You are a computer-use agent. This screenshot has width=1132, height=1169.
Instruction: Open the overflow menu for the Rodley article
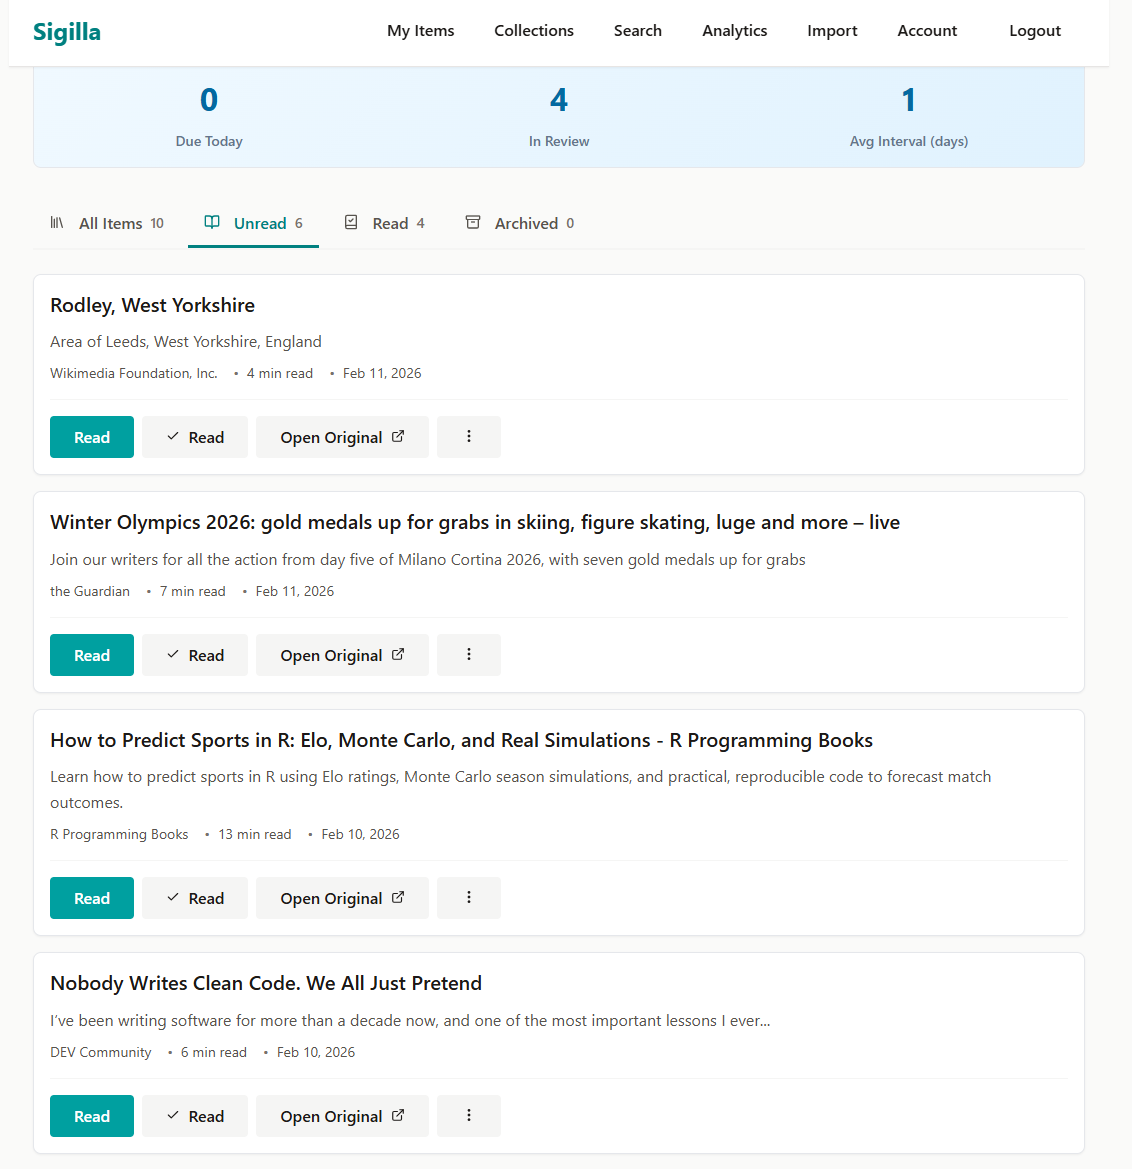pos(469,437)
